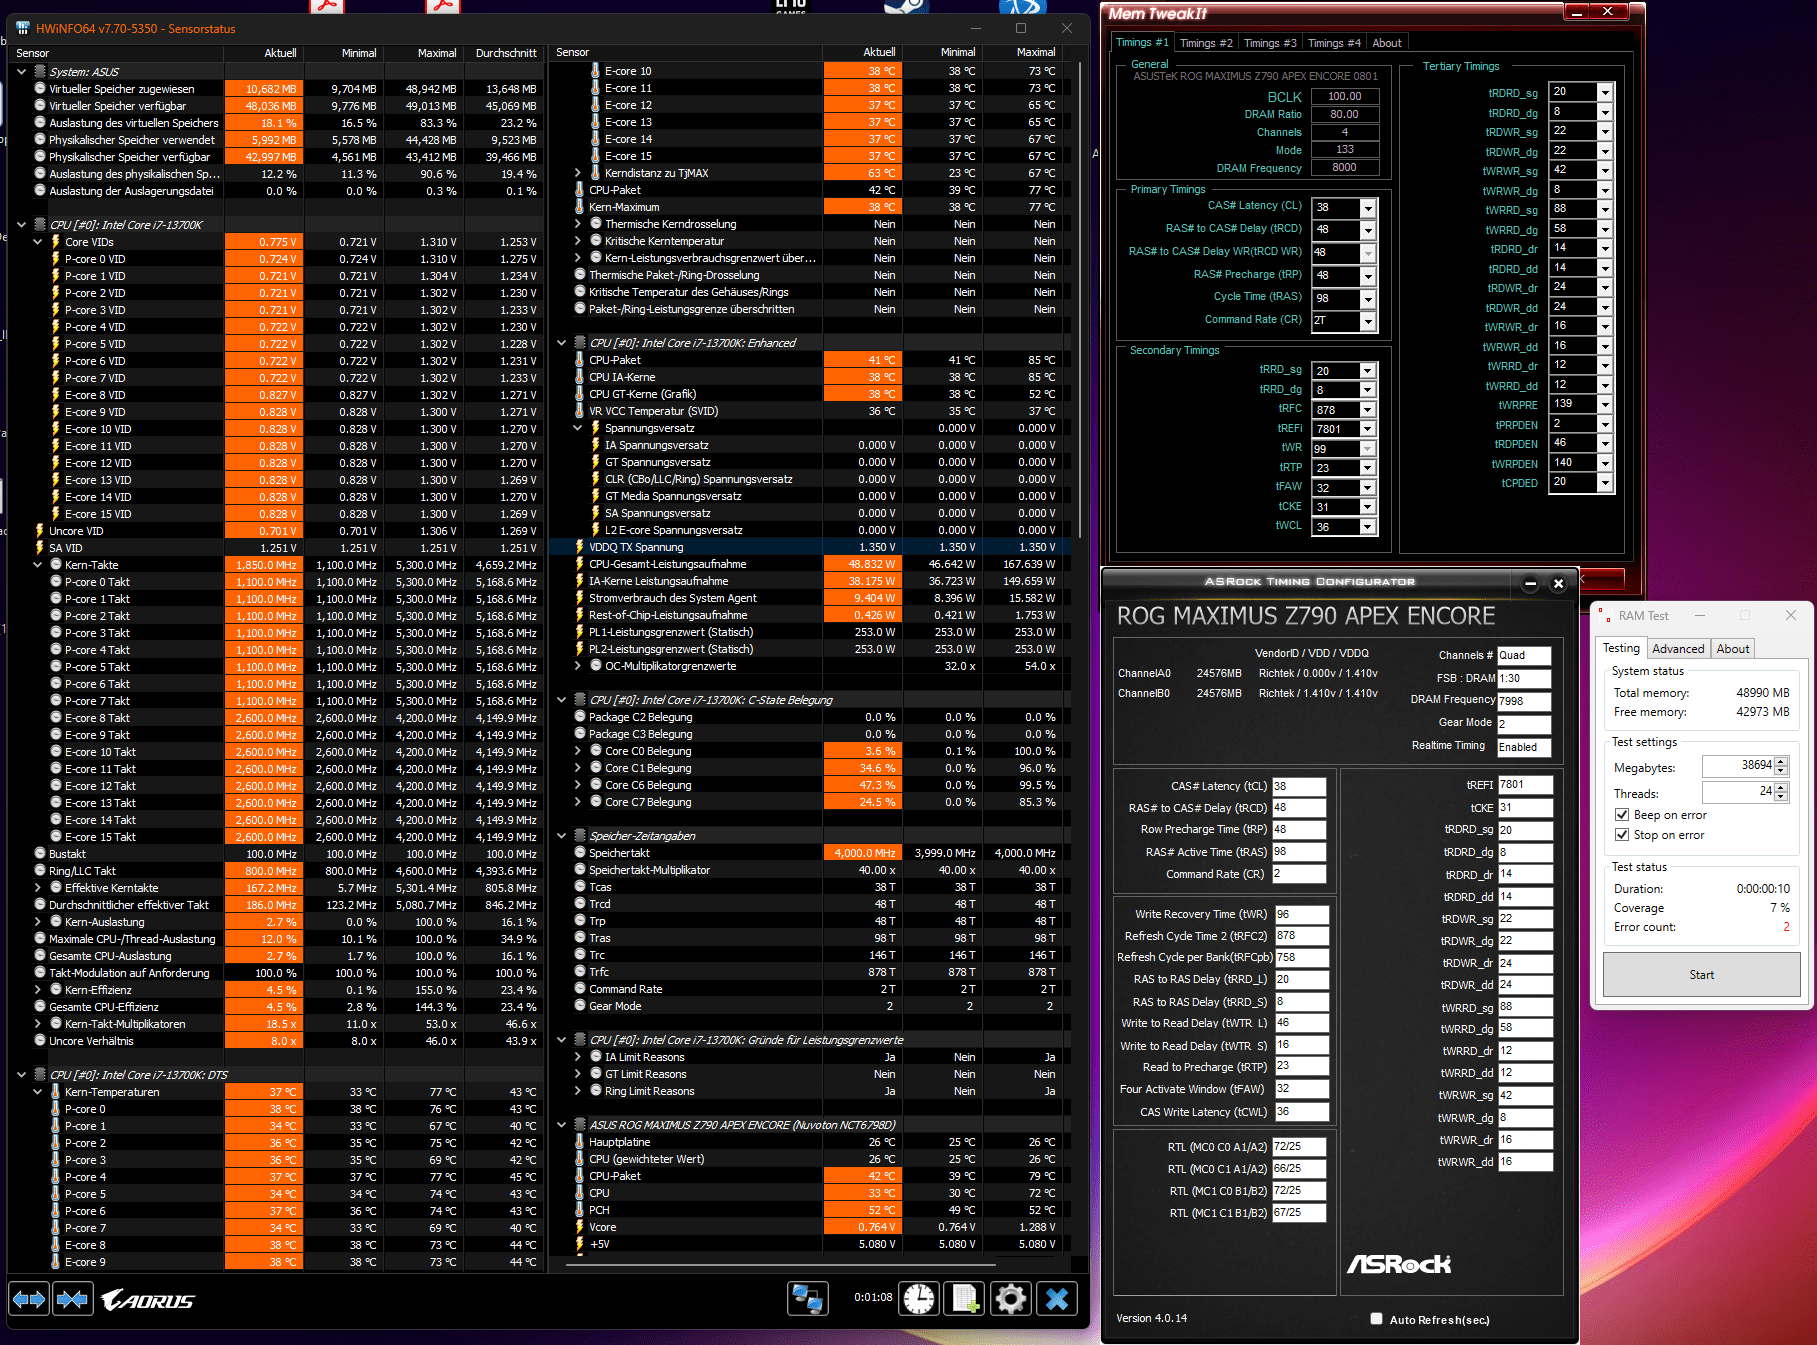Click the Bustakt clock sensor icon
This screenshot has width=1817, height=1345.
click(x=40, y=854)
